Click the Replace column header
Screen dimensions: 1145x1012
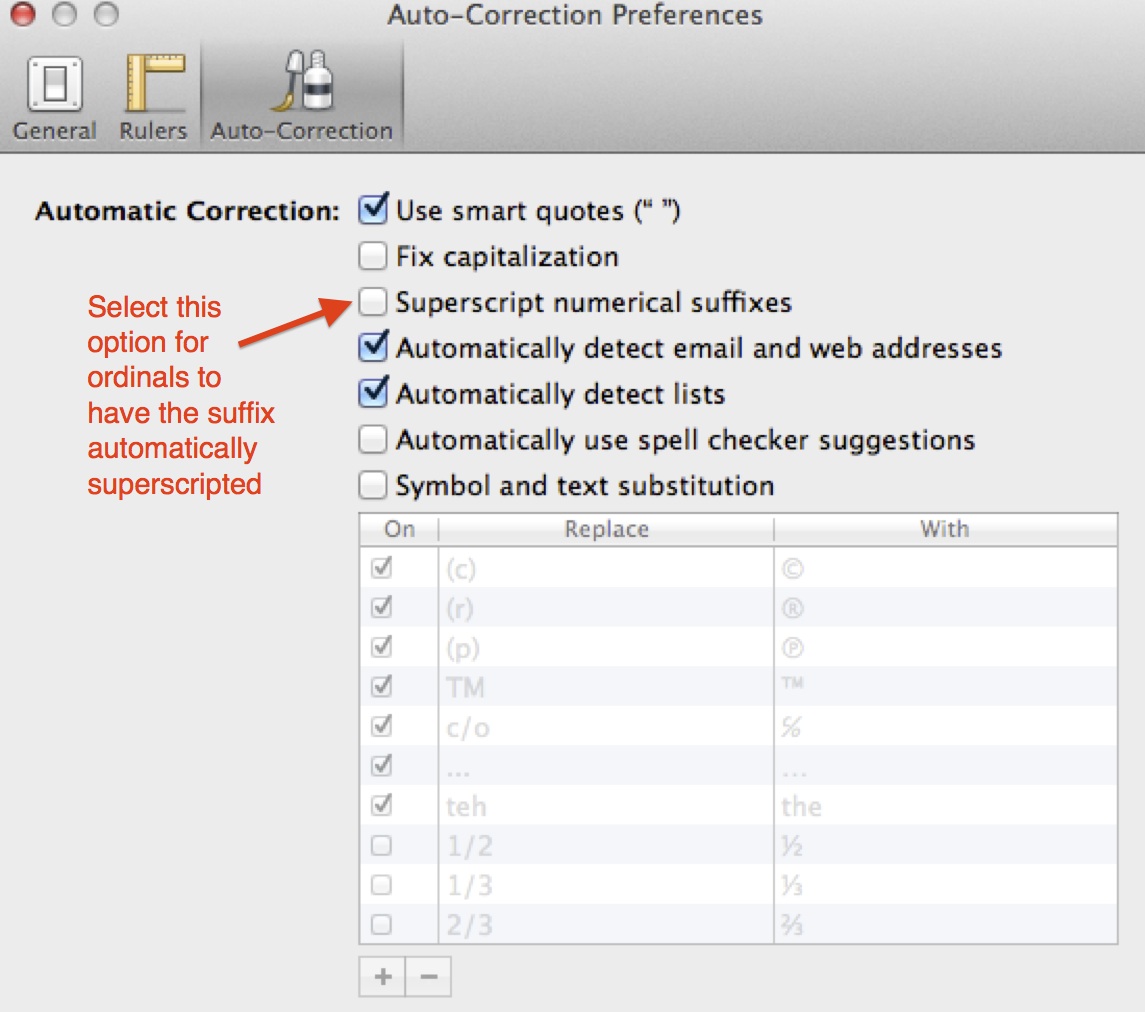[x=606, y=529]
